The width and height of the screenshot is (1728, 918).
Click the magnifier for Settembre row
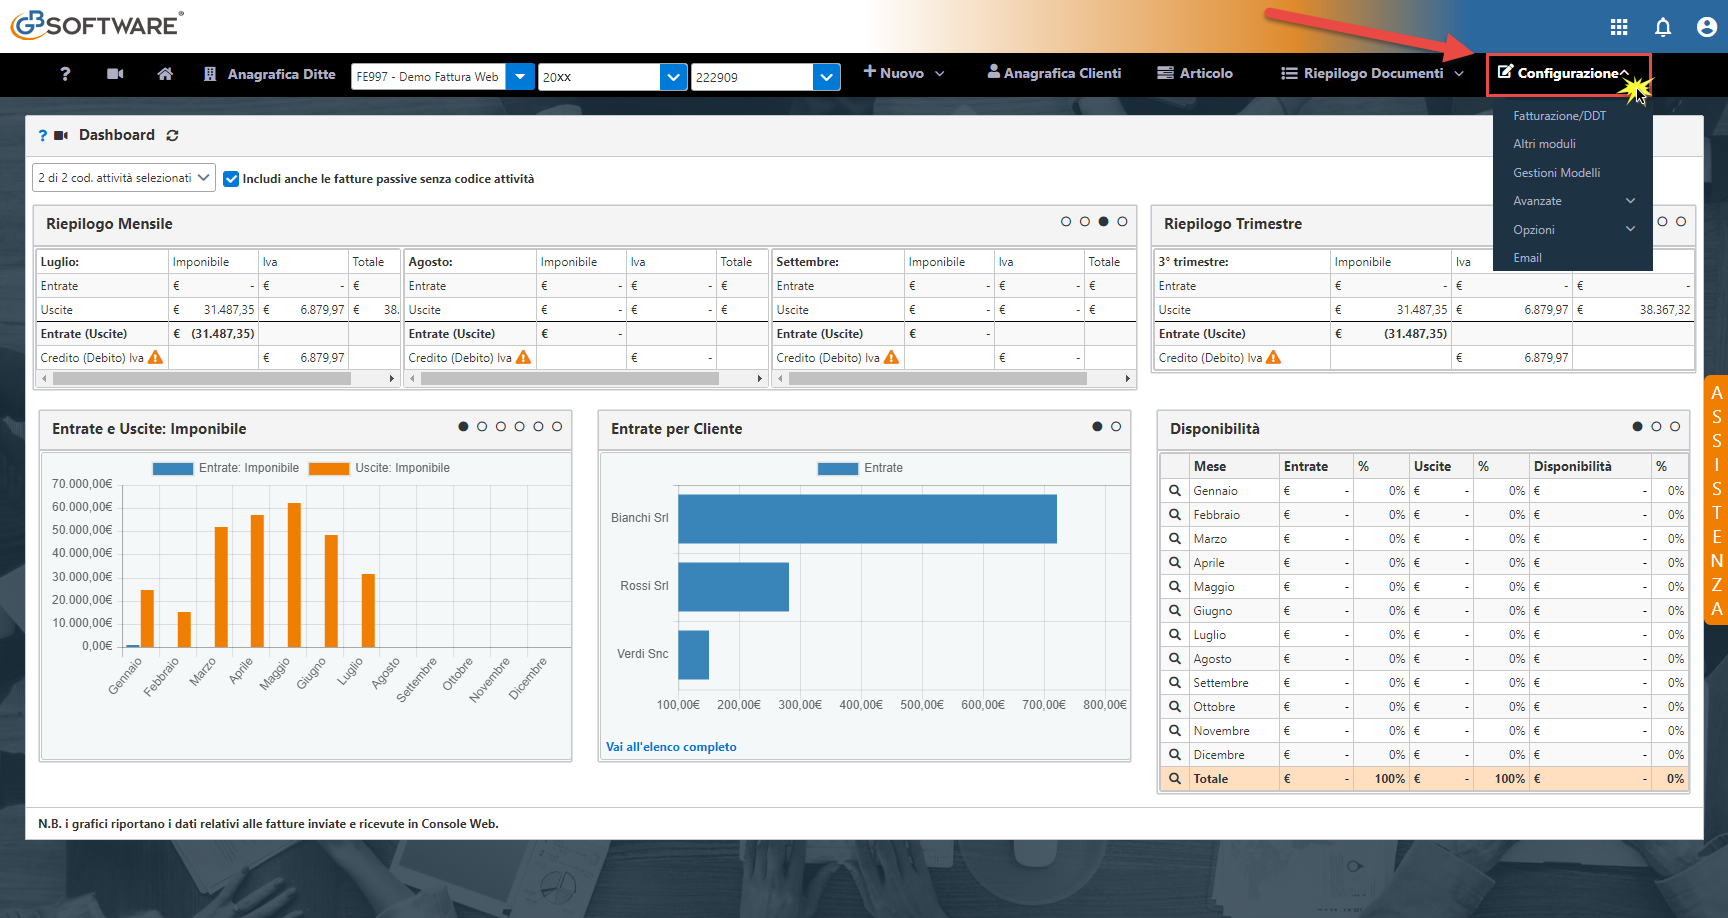[1175, 682]
